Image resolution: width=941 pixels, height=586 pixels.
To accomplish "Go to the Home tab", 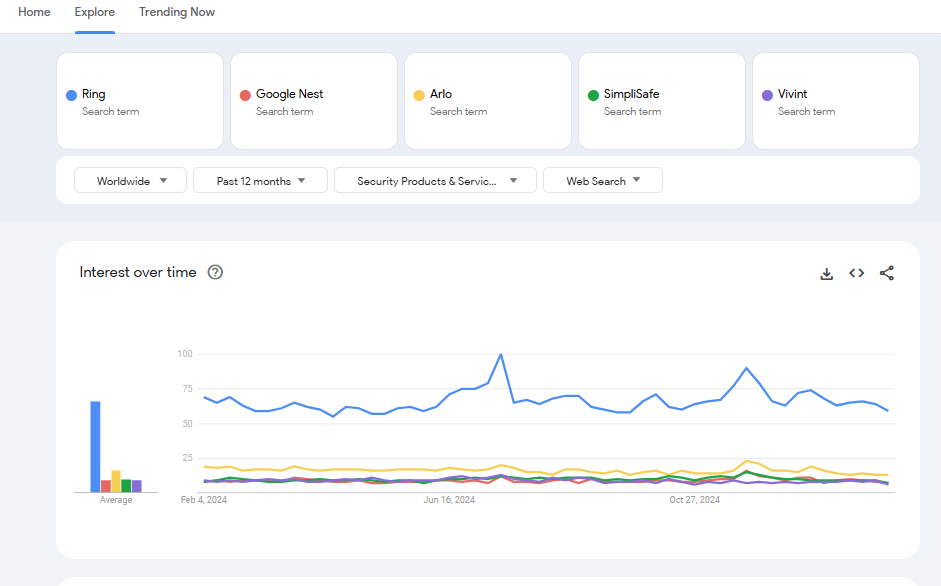I will 34,12.
